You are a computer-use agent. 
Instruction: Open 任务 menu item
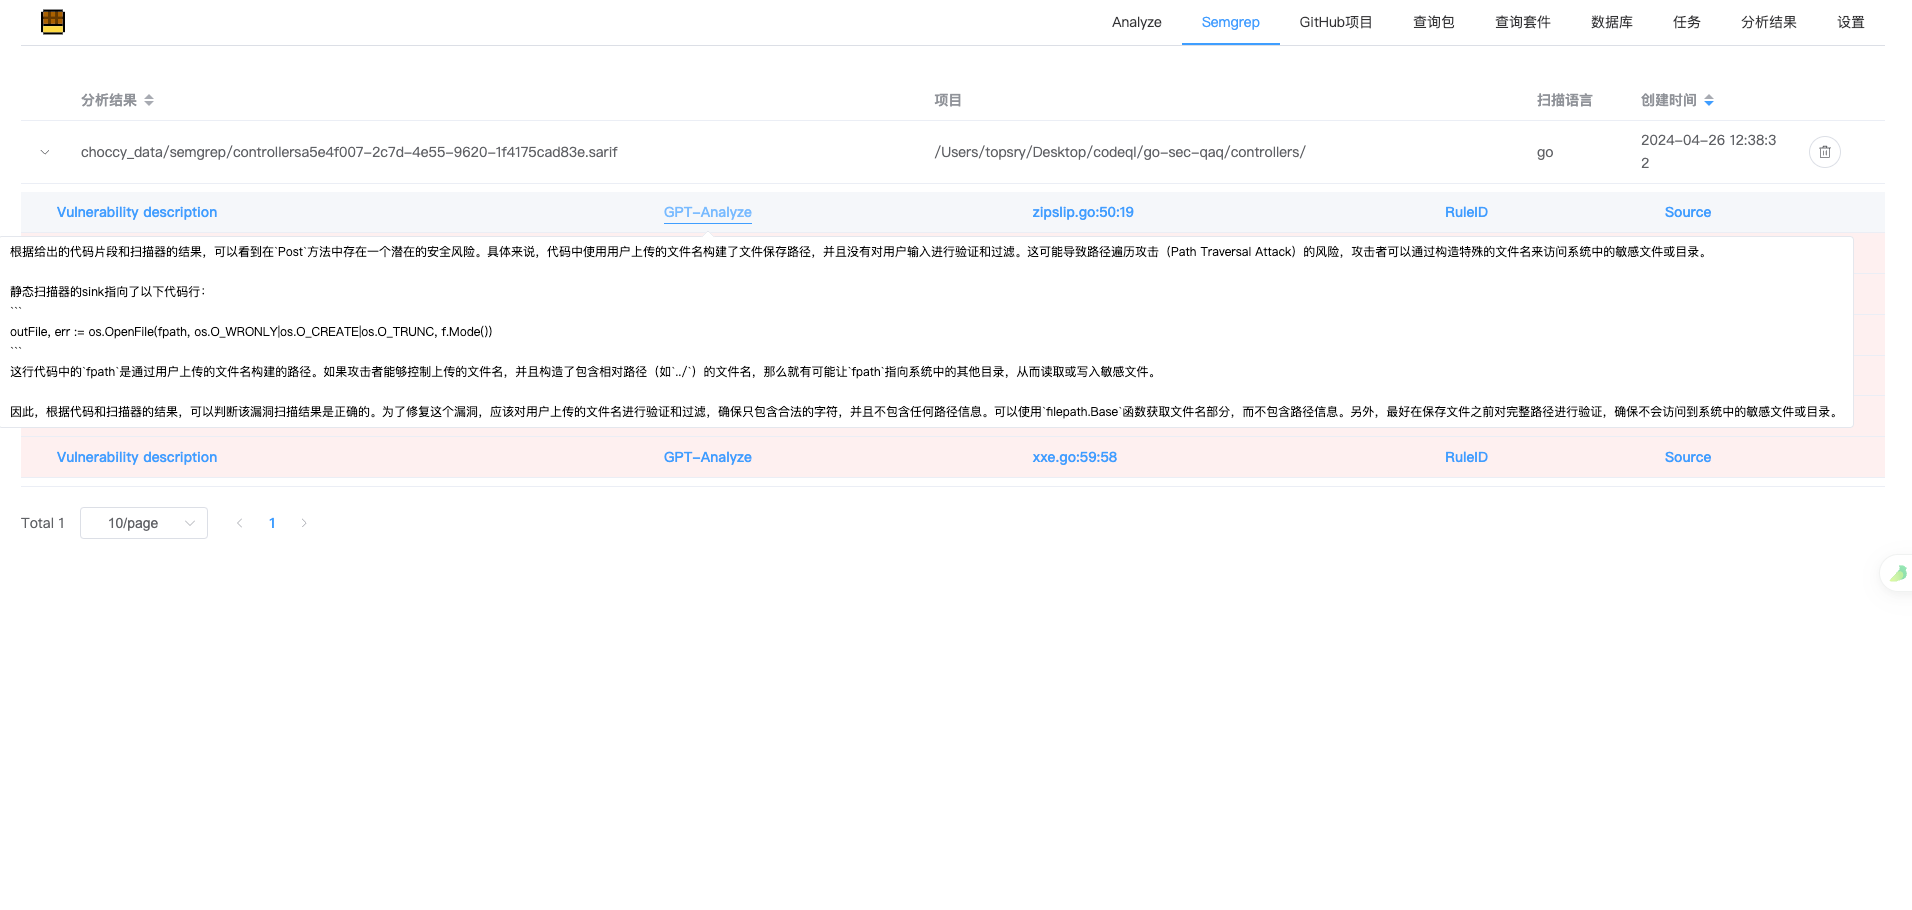tap(1687, 22)
